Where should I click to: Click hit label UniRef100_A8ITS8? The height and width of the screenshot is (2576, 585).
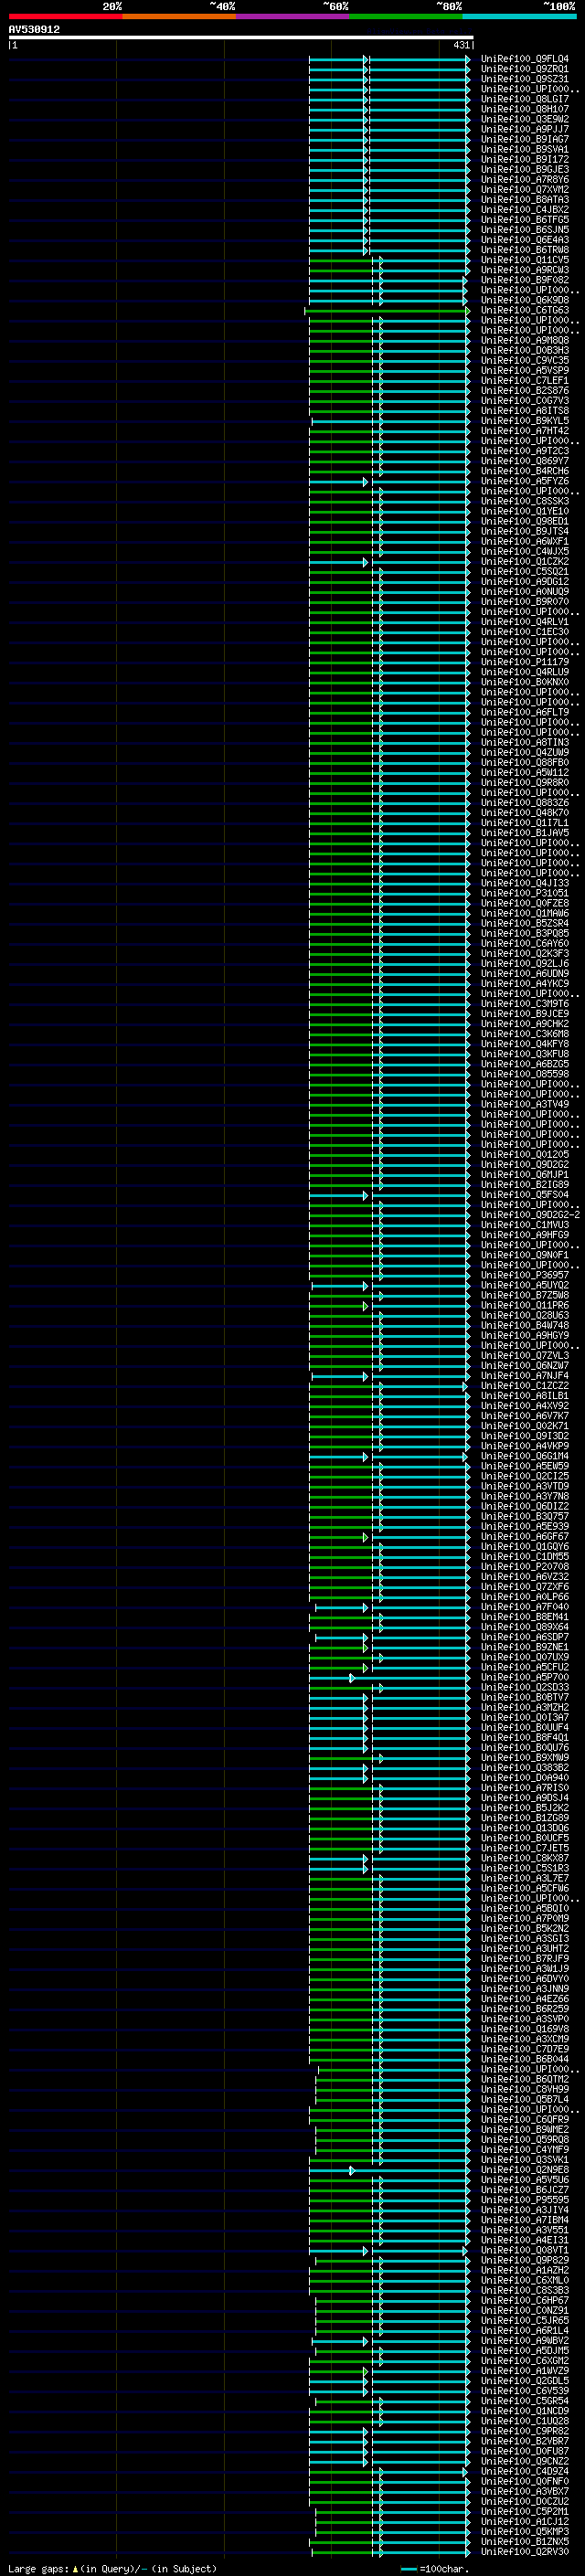point(525,411)
